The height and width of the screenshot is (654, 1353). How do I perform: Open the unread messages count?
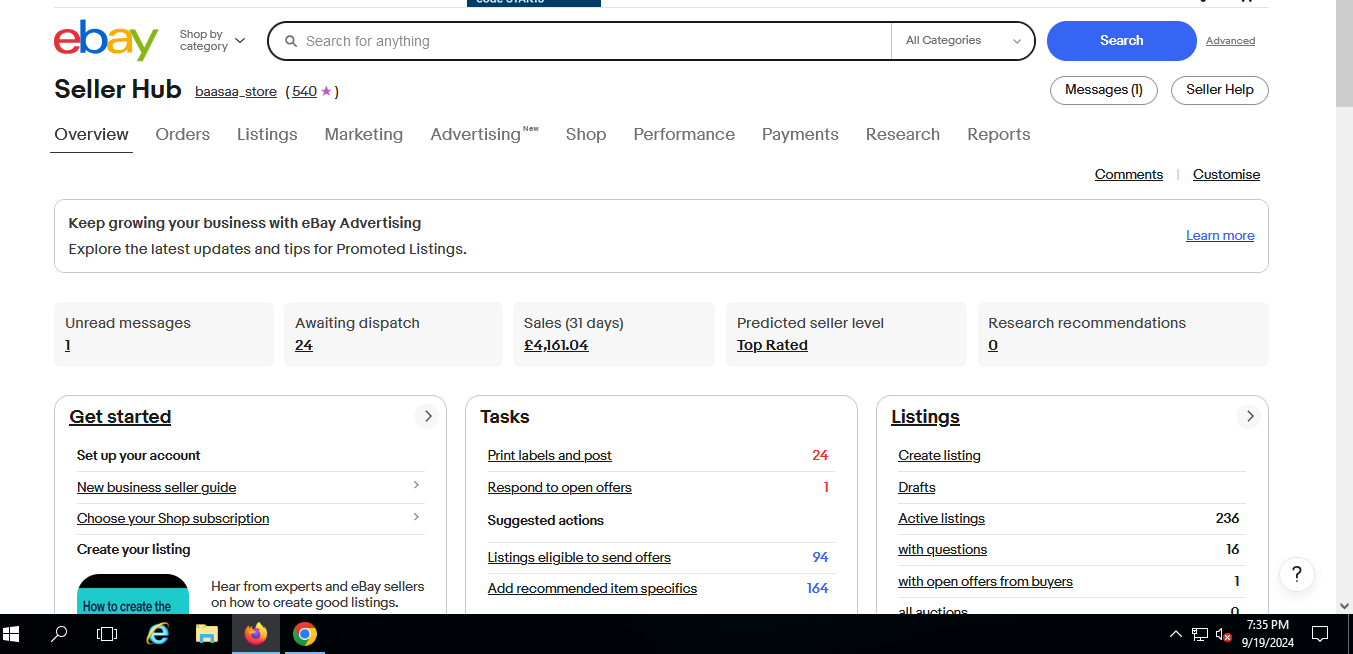pyautogui.click(x=68, y=346)
